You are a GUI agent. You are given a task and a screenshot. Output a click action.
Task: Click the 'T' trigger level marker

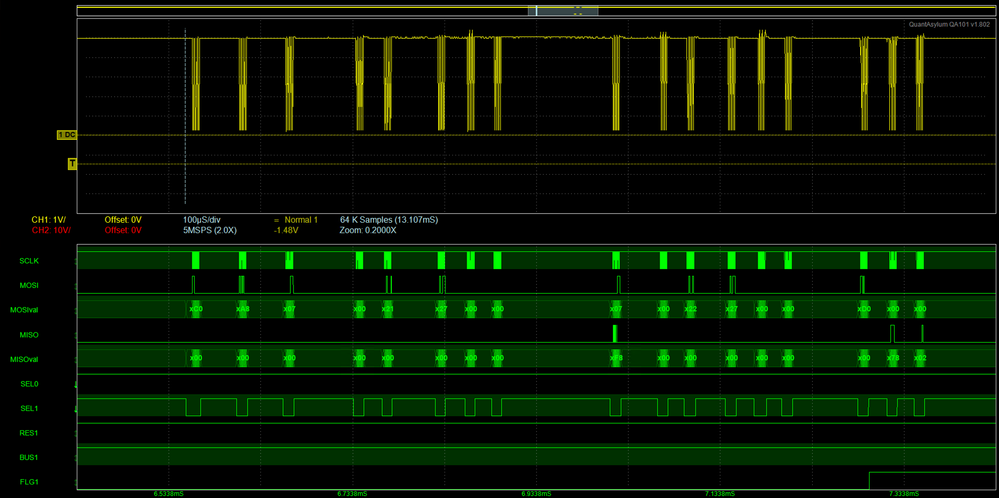[72, 164]
